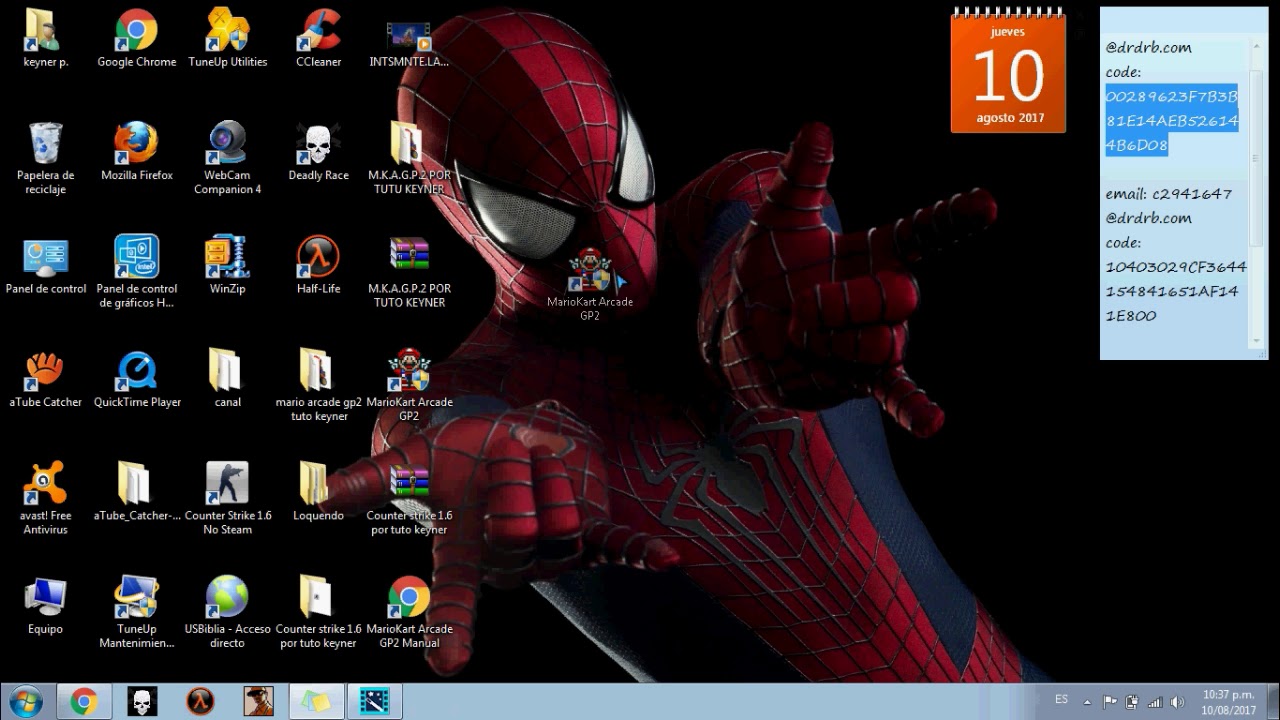1280x720 pixels.
Task: Open the Windows Start menu orb
Action: (25, 701)
